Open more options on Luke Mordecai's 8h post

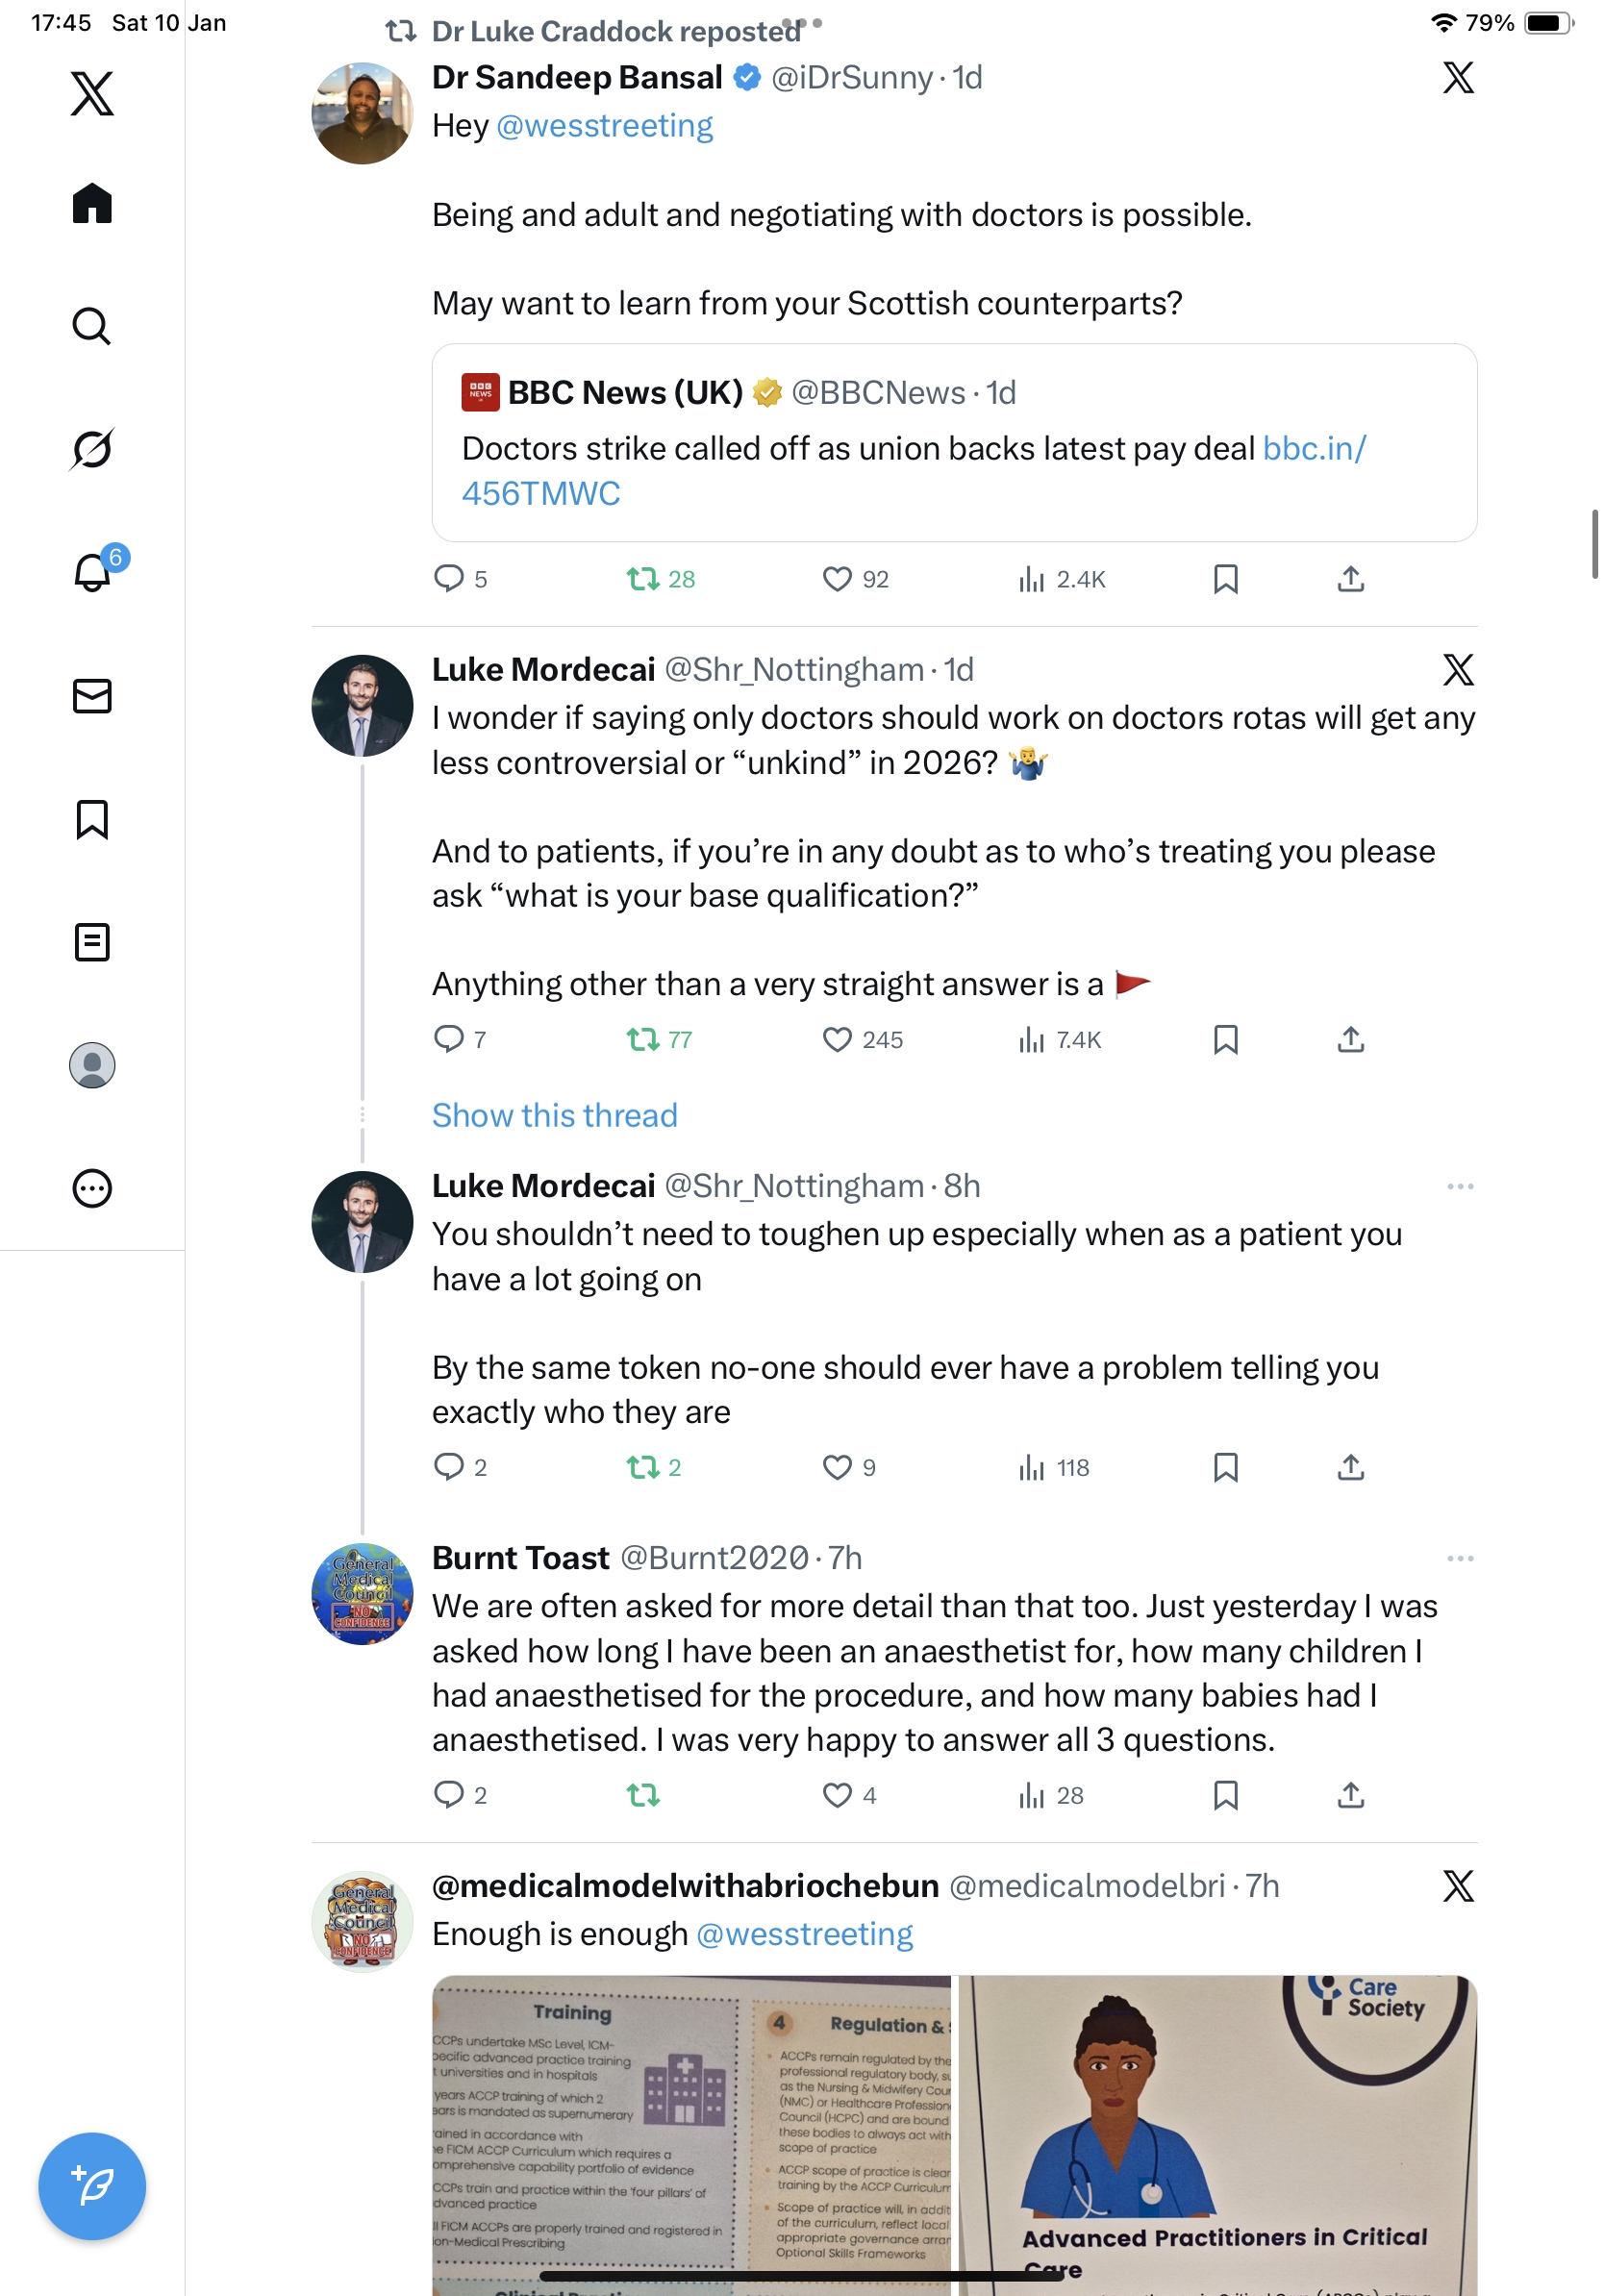click(x=1459, y=1186)
